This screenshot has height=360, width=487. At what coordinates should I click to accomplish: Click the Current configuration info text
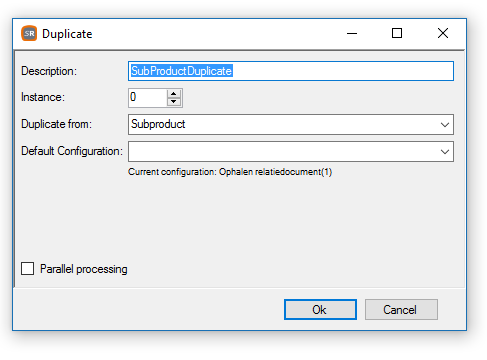230,172
